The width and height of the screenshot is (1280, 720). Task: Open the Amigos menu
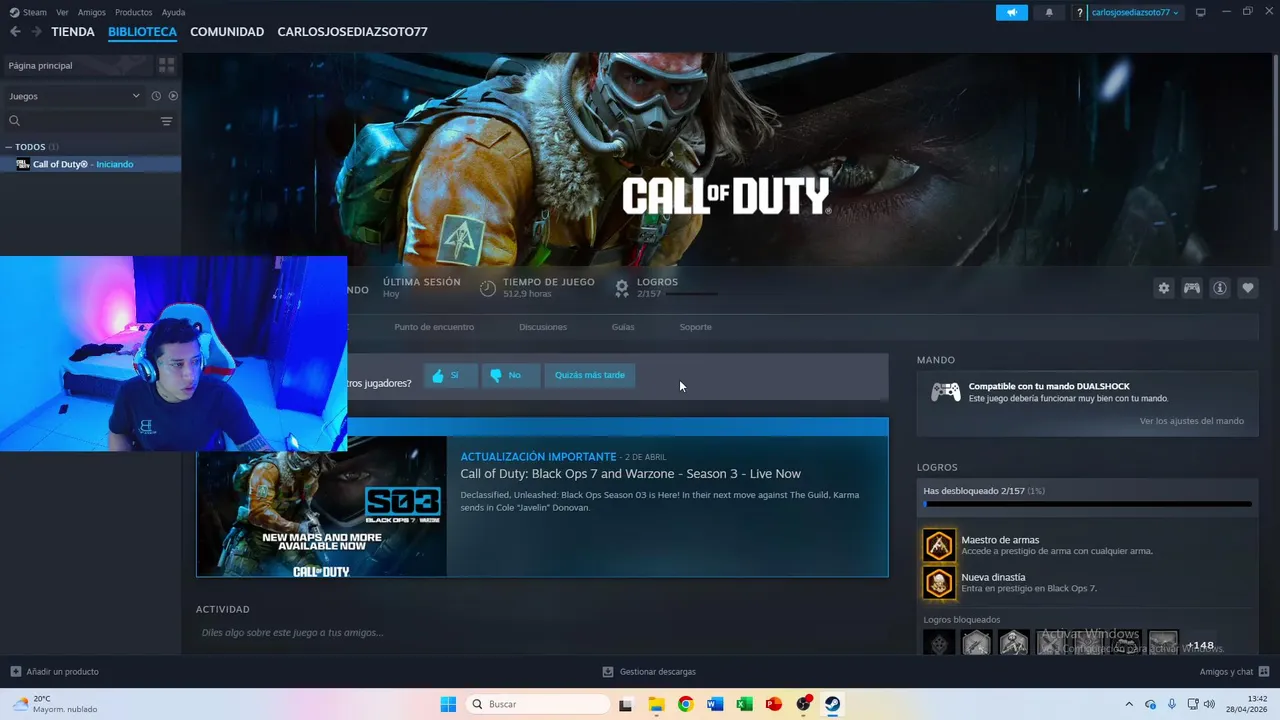[x=92, y=12]
